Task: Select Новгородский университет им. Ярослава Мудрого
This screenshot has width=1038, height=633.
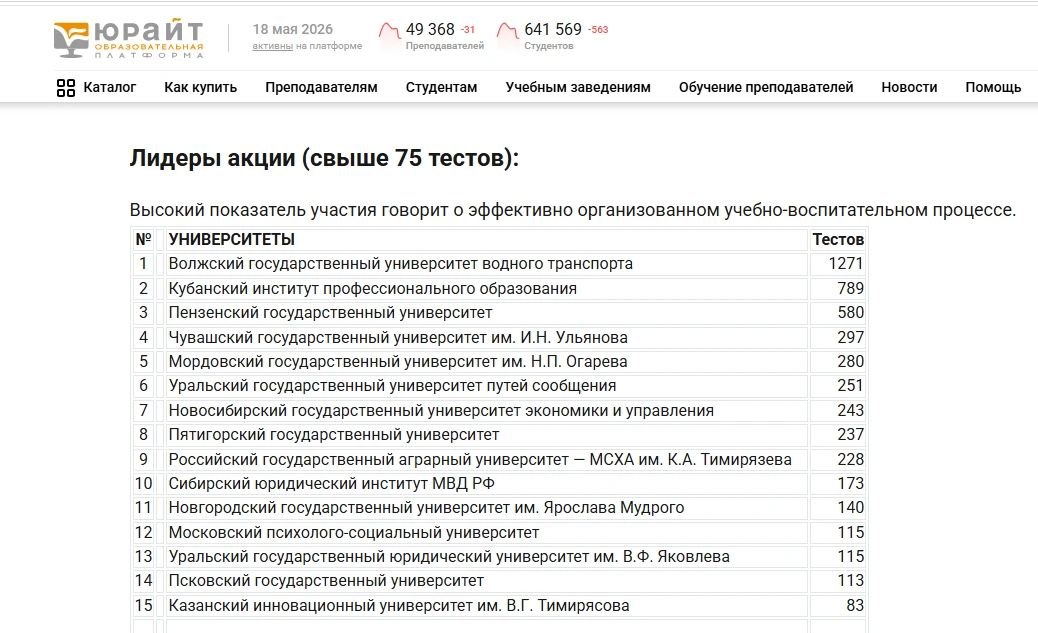Action: point(426,507)
